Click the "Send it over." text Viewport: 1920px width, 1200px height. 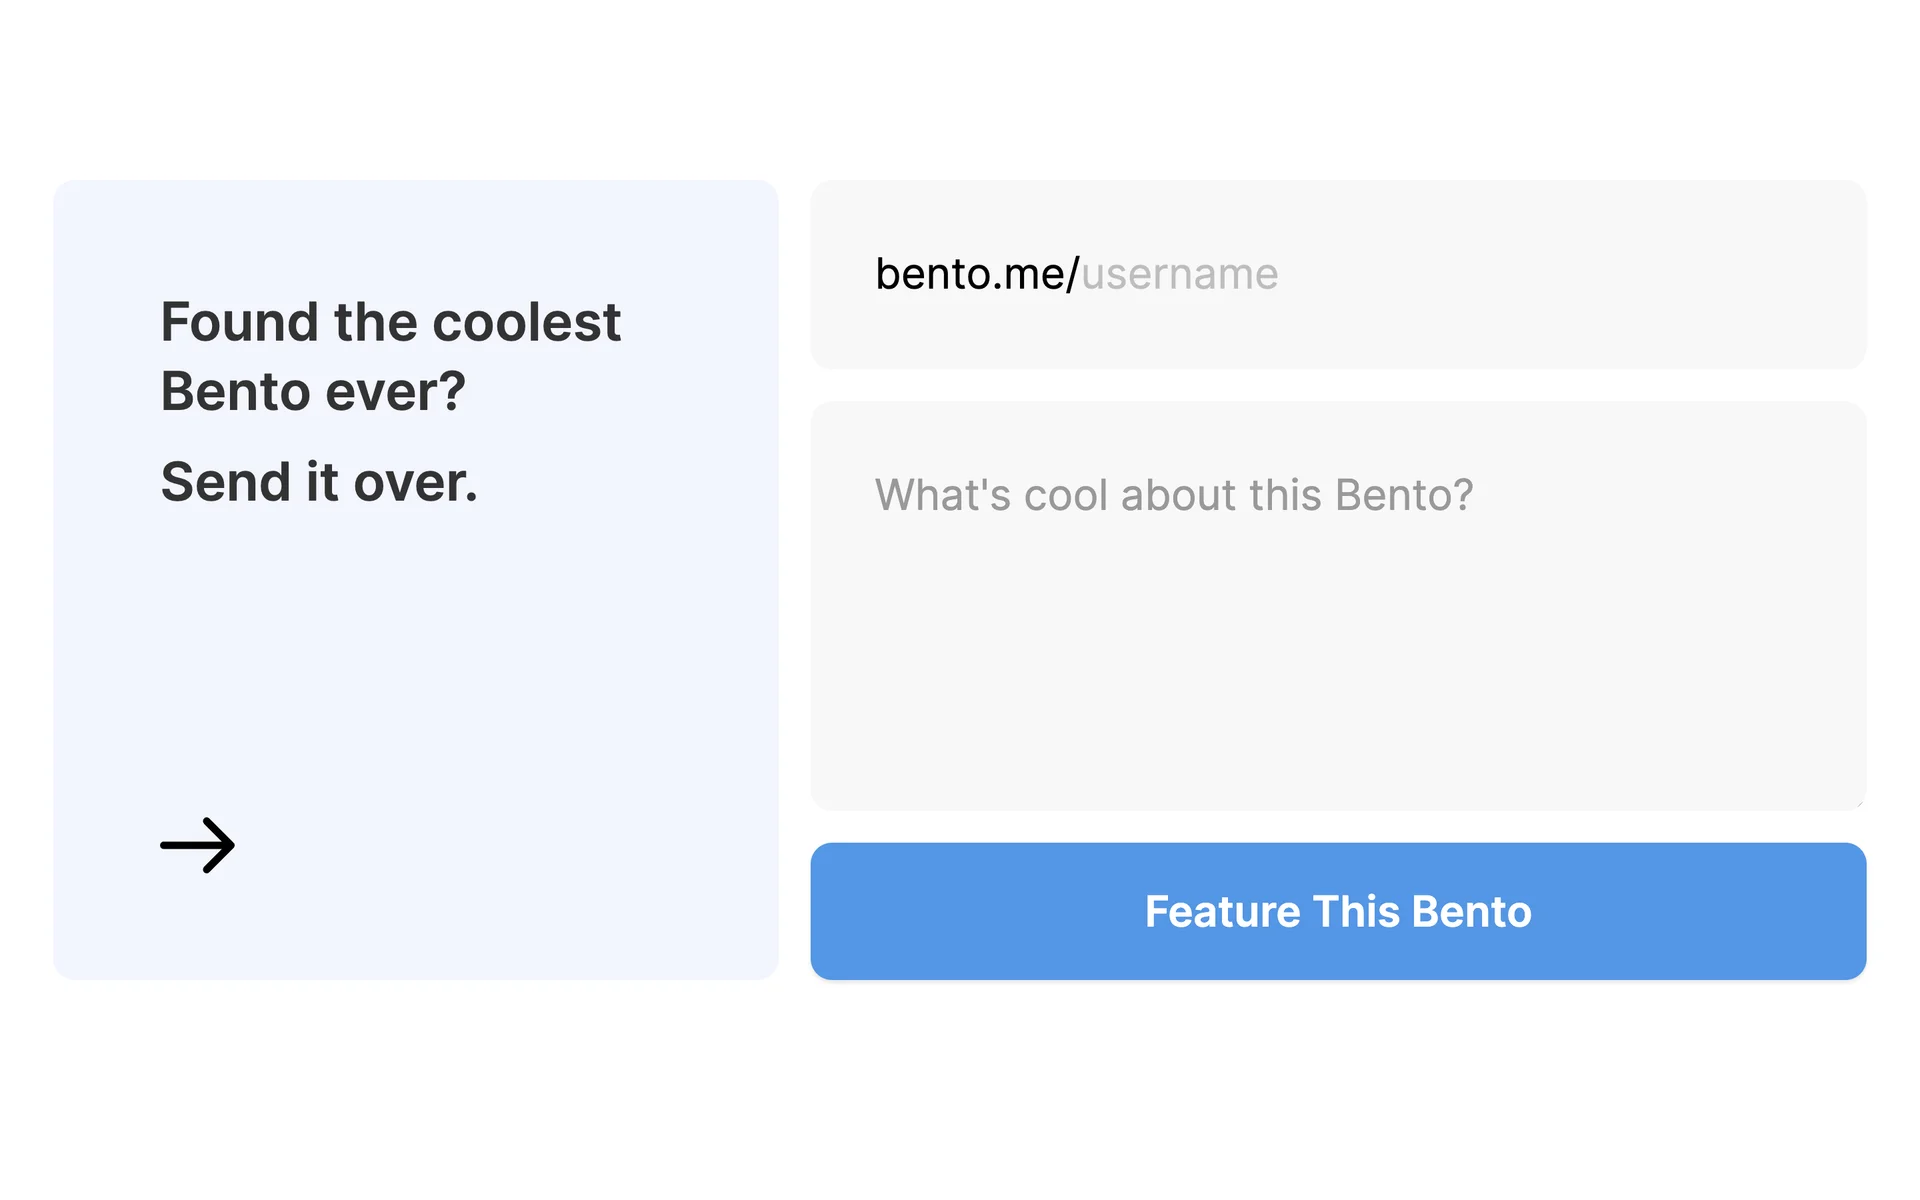[319, 482]
